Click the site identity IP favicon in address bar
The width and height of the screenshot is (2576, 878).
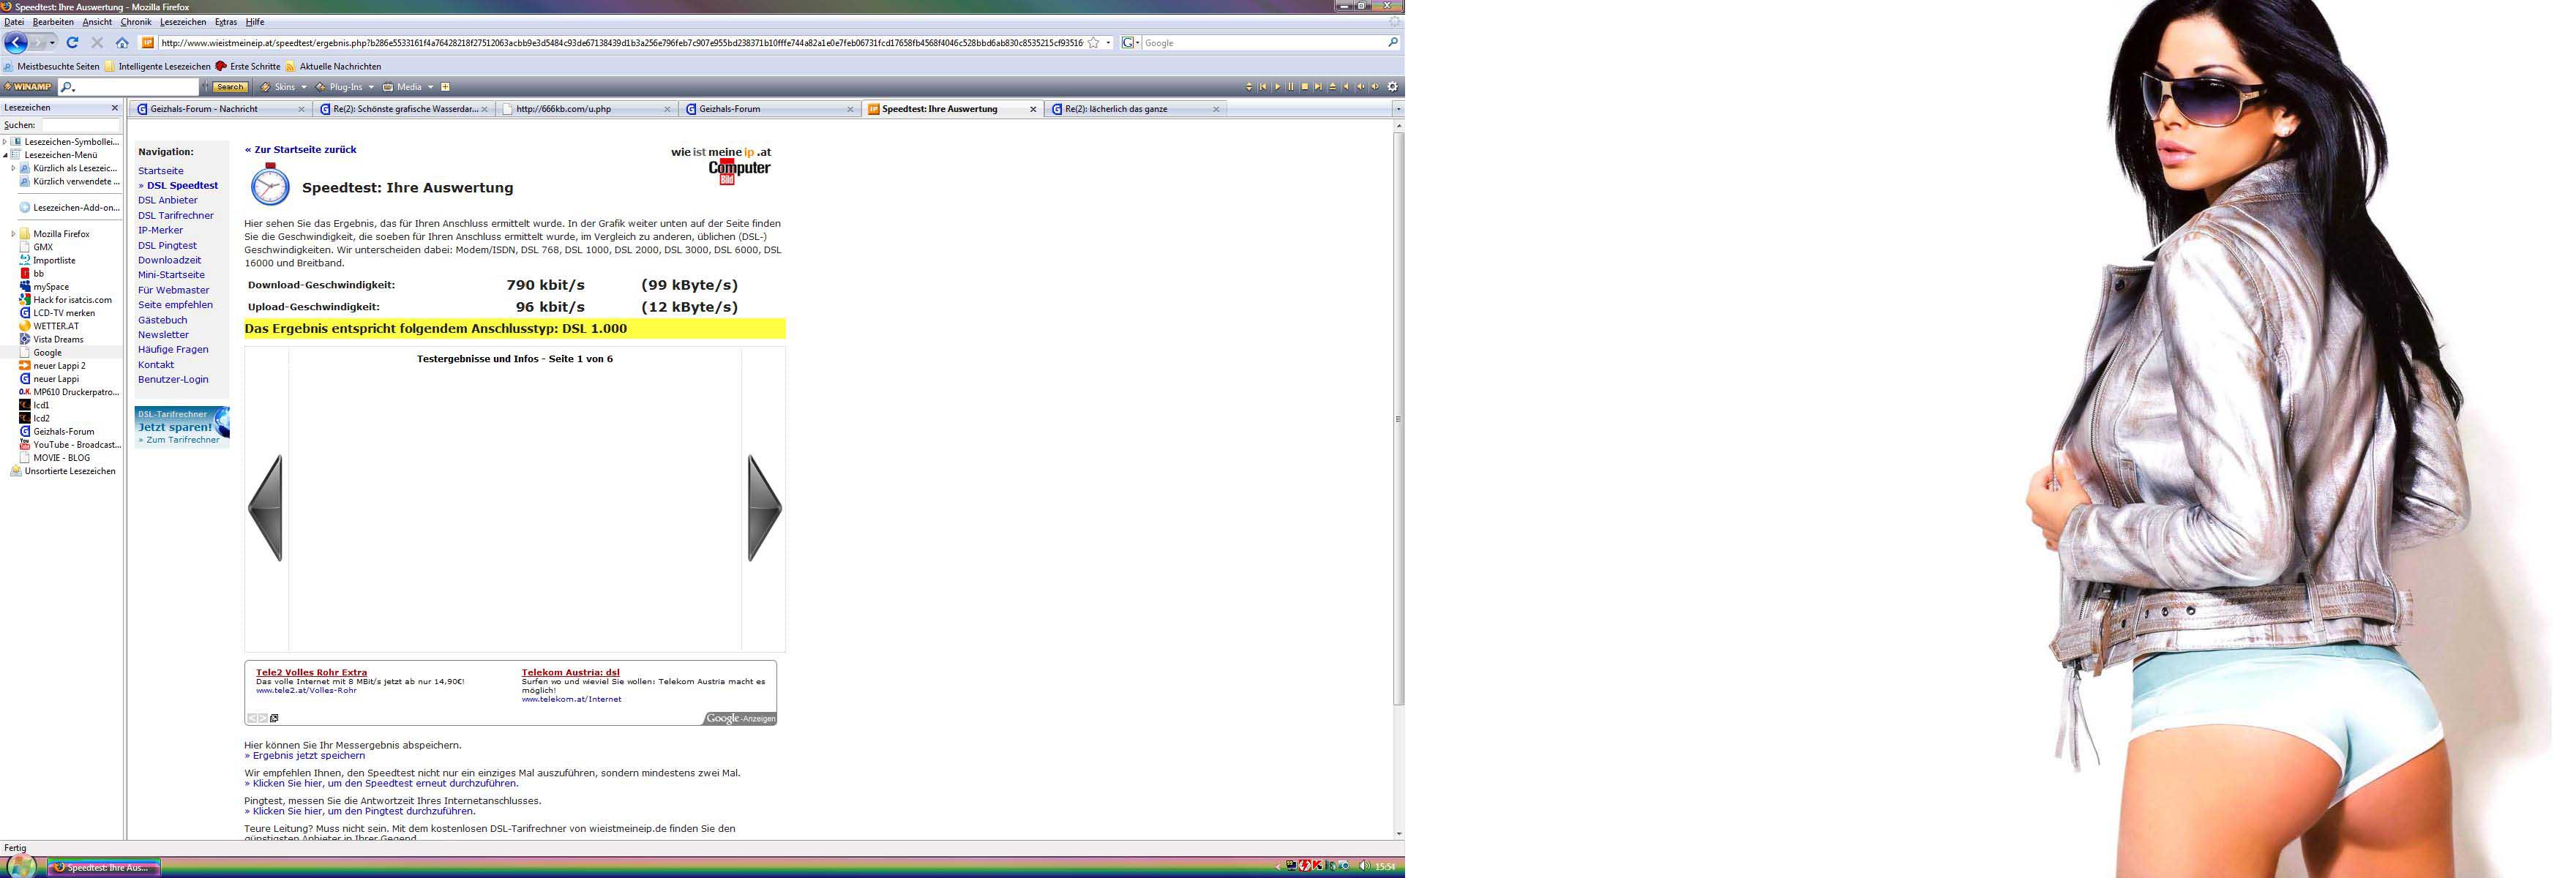coord(148,43)
